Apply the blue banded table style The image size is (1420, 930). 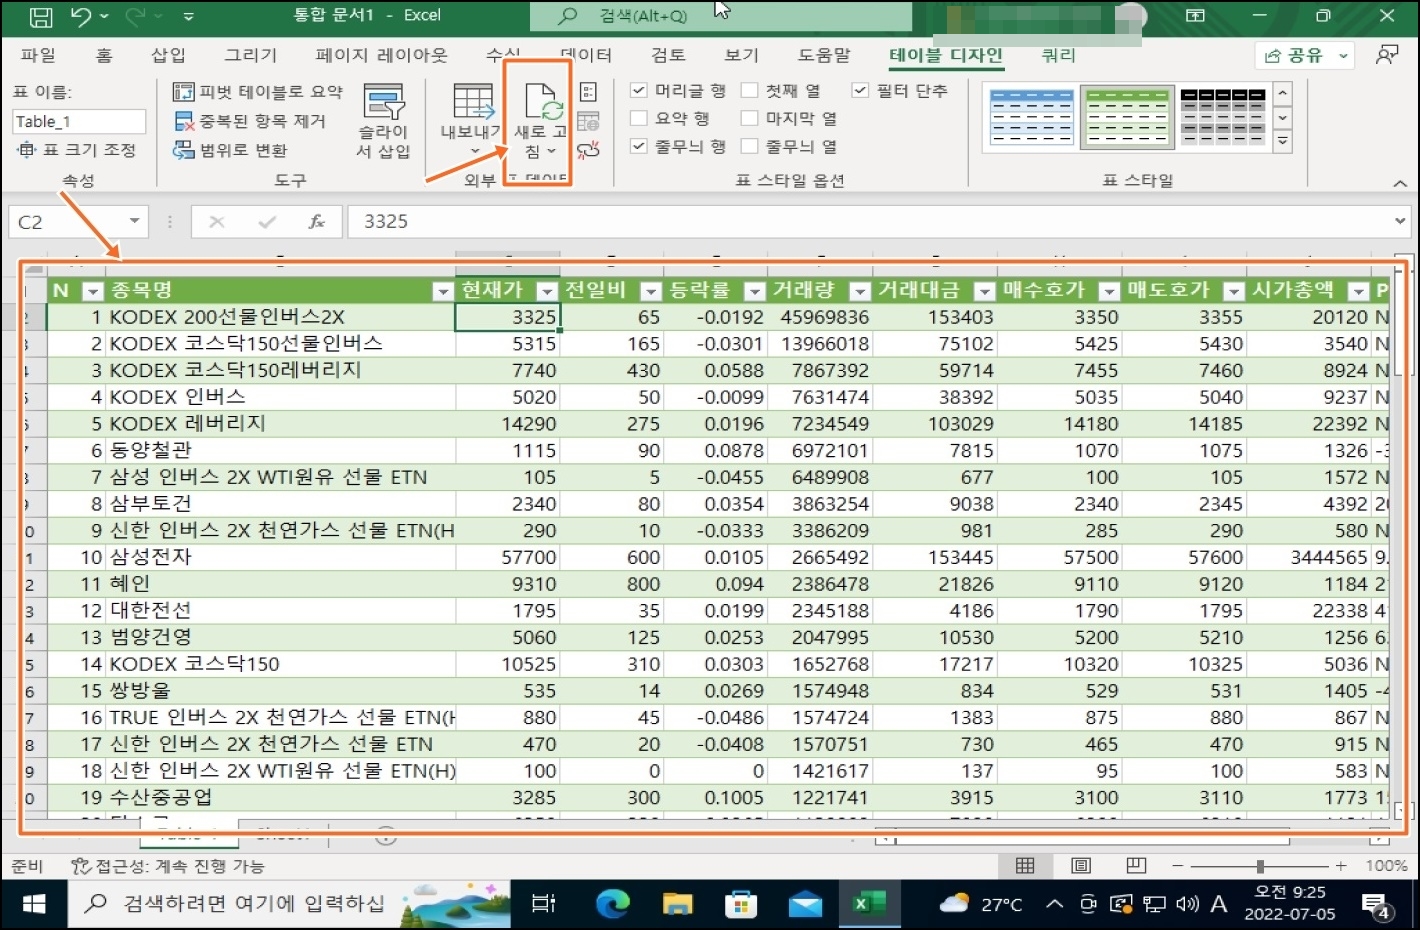[1031, 117]
